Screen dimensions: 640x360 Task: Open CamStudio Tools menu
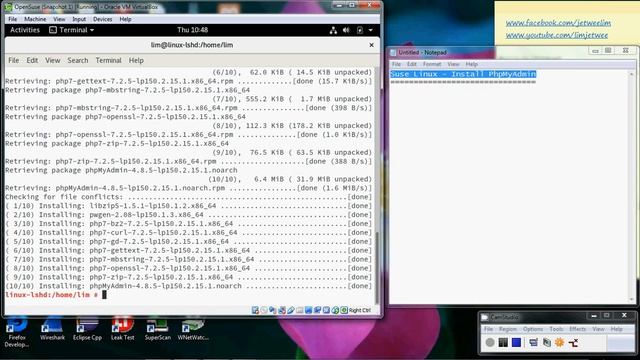tap(556, 329)
